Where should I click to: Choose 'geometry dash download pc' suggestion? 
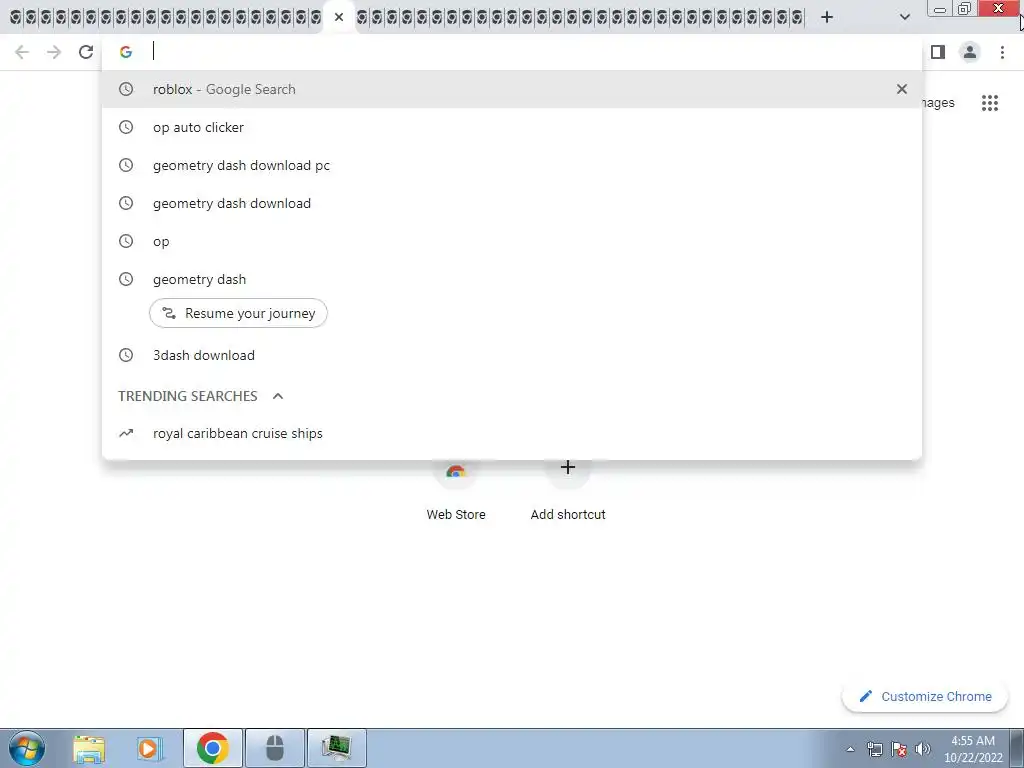(512, 165)
